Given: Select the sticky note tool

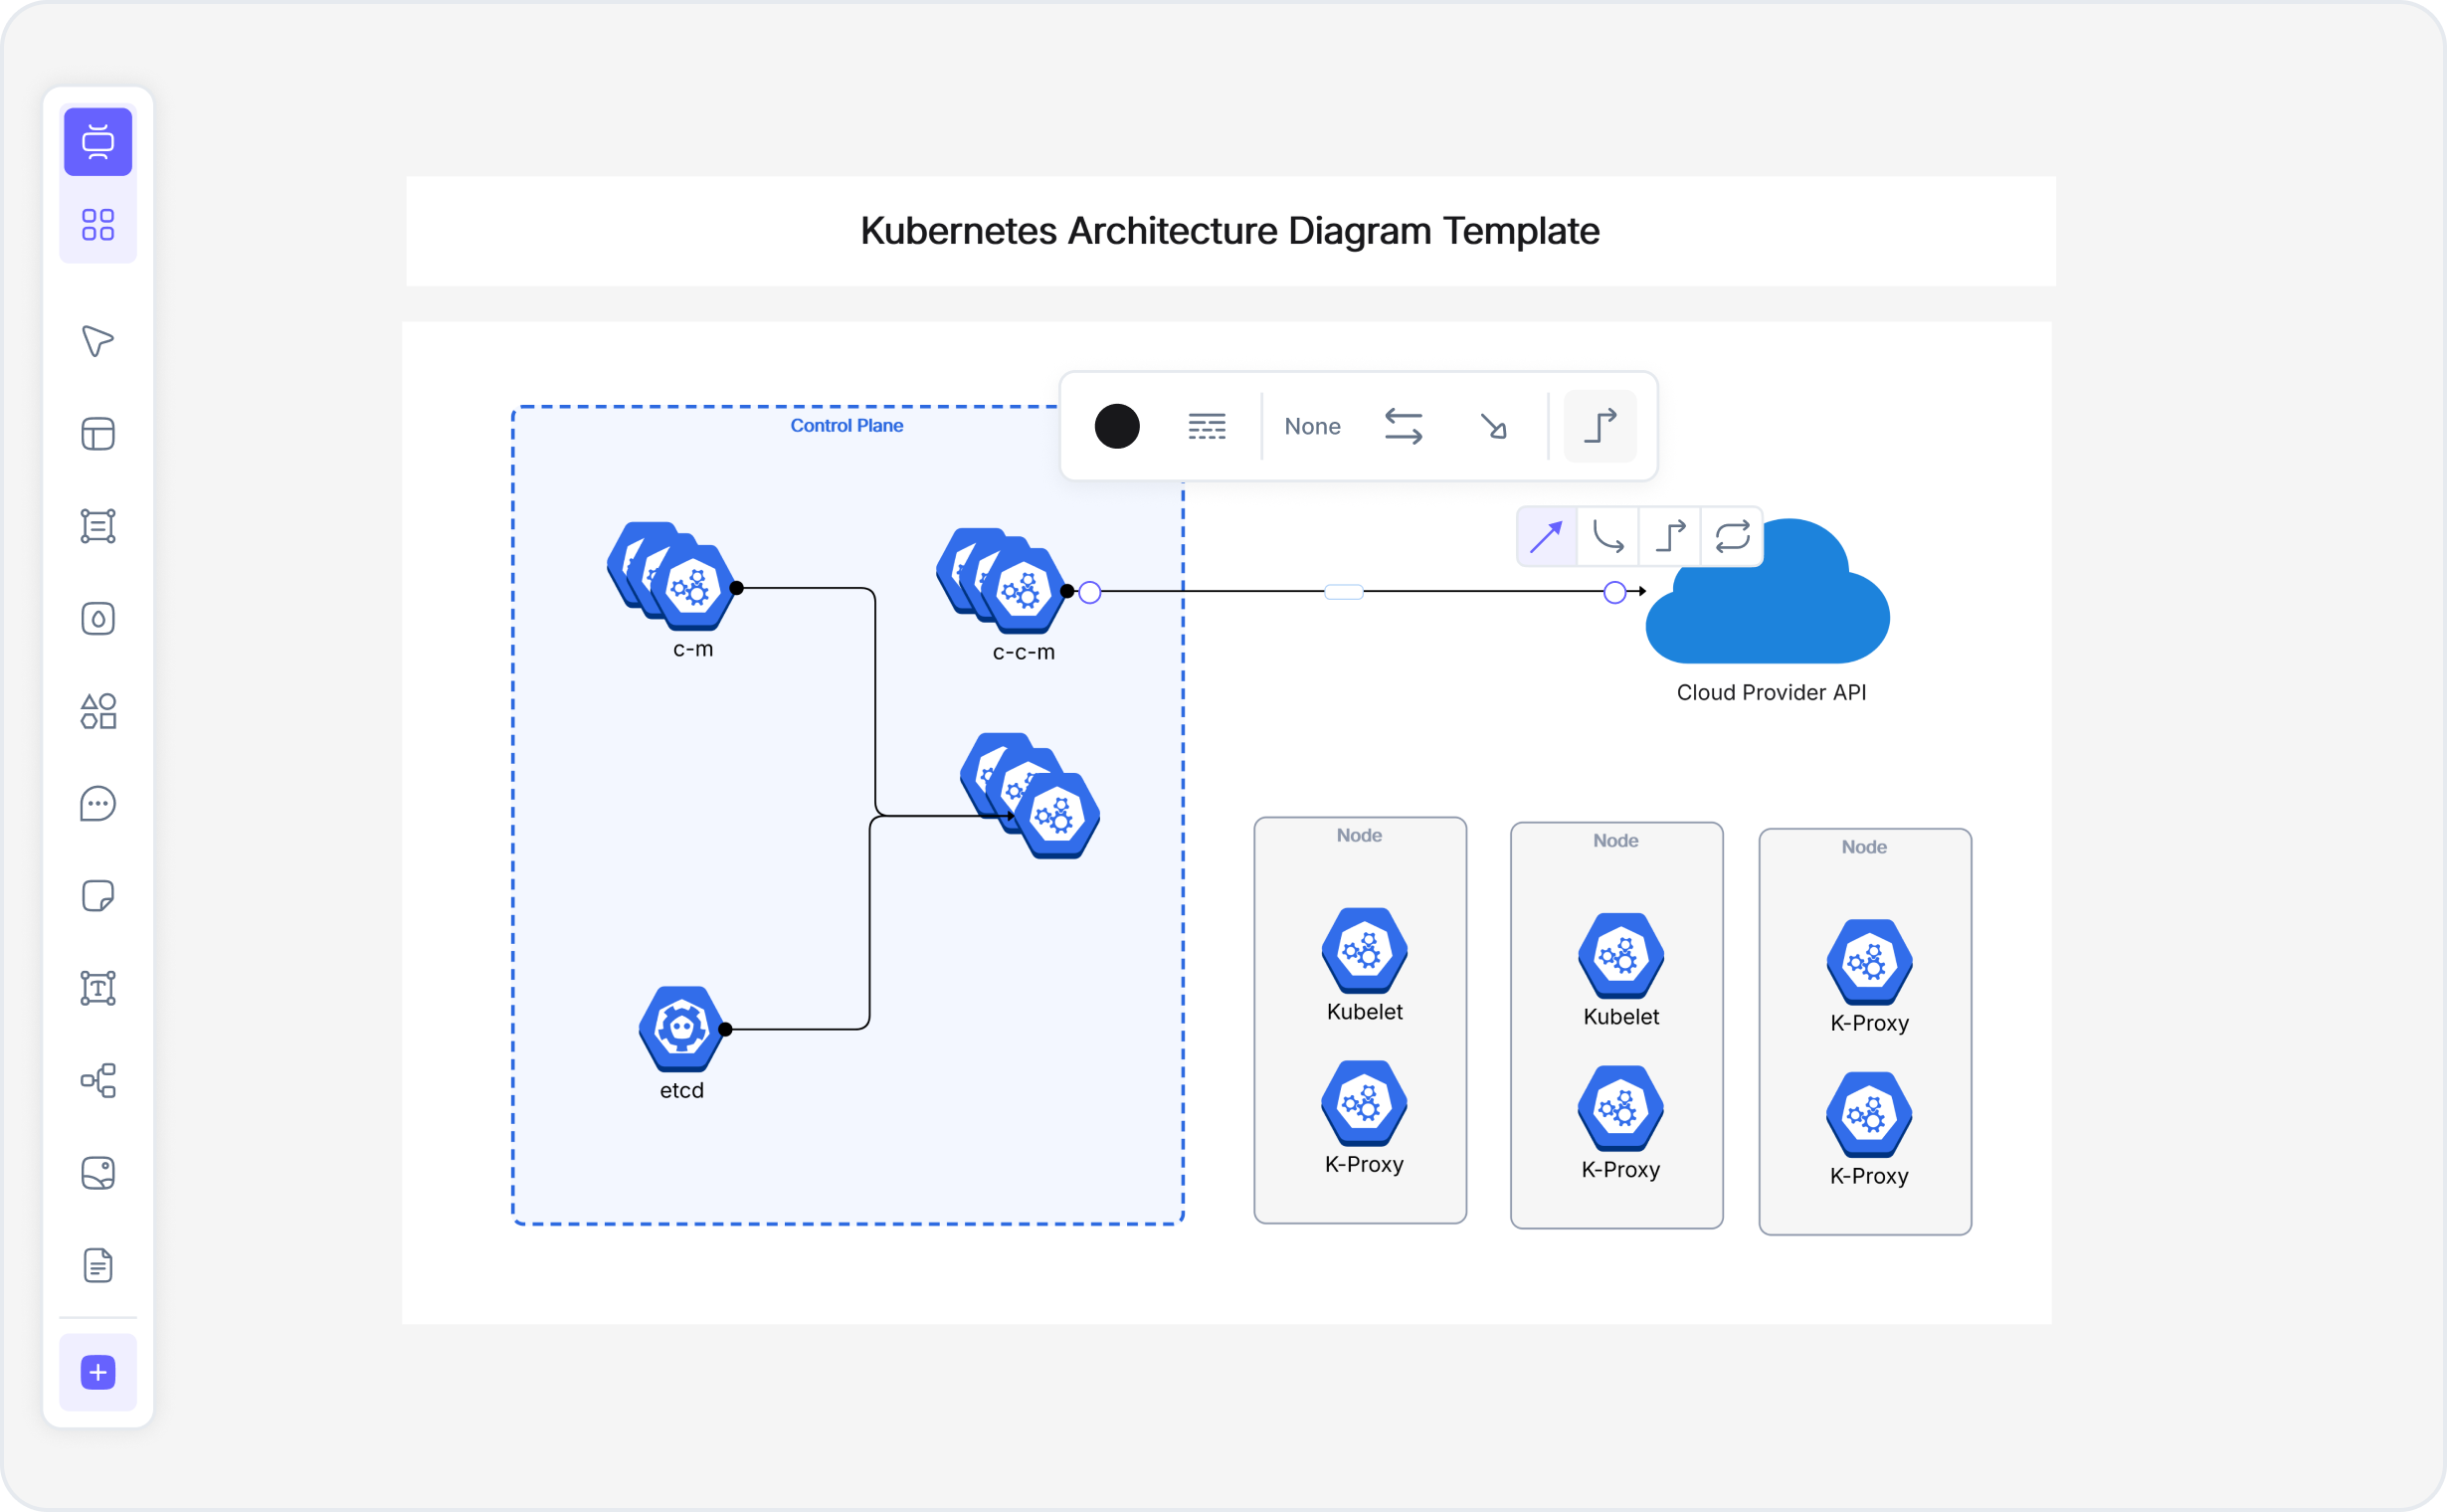Looking at the screenshot, I should [x=98, y=896].
